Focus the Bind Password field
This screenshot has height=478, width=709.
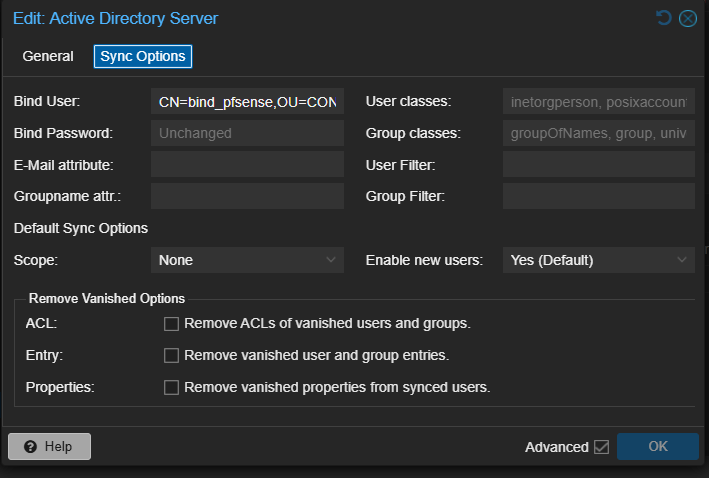click(x=247, y=133)
